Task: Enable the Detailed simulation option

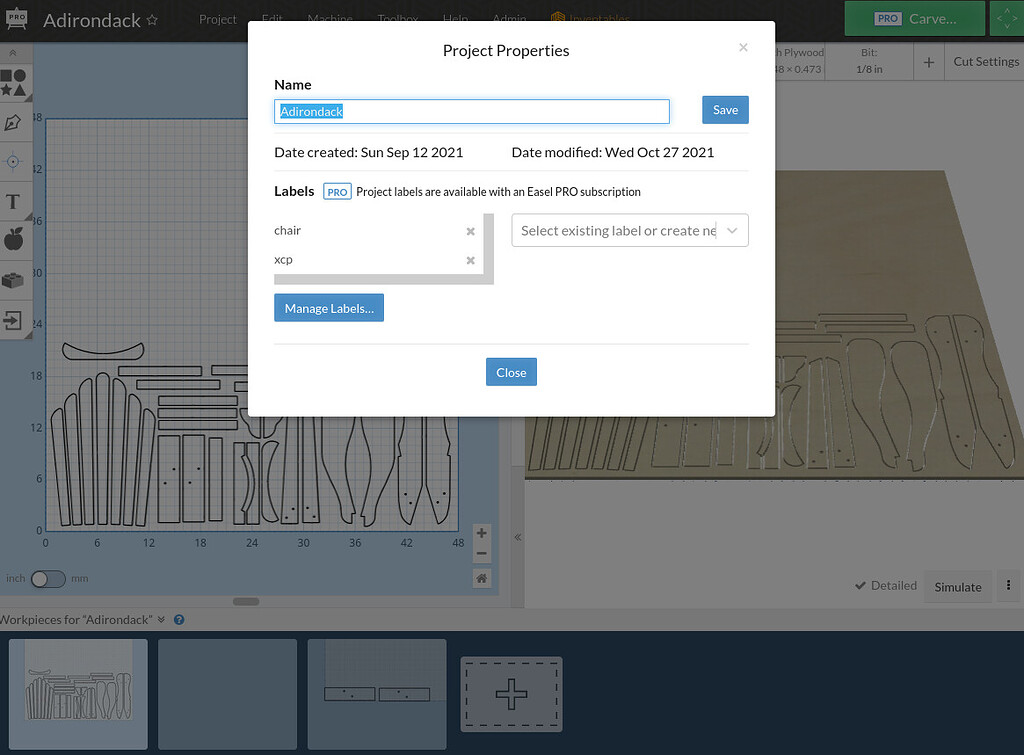Action: point(886,585)
